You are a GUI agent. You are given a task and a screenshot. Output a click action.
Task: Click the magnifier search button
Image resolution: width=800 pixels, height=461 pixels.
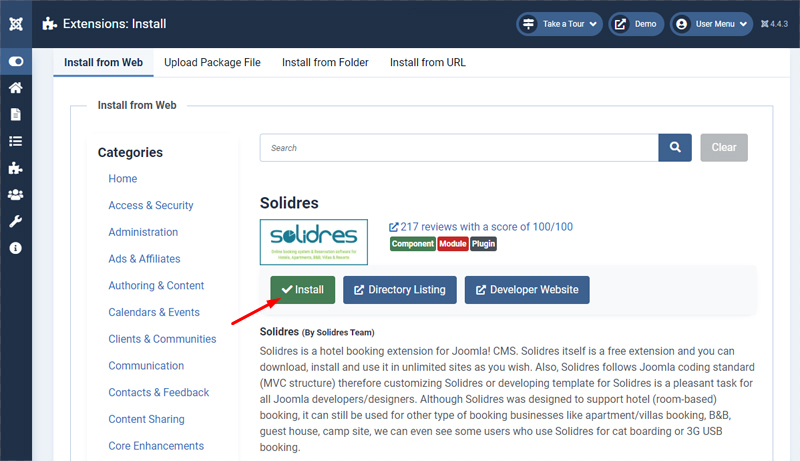click(x=675, y=147)
